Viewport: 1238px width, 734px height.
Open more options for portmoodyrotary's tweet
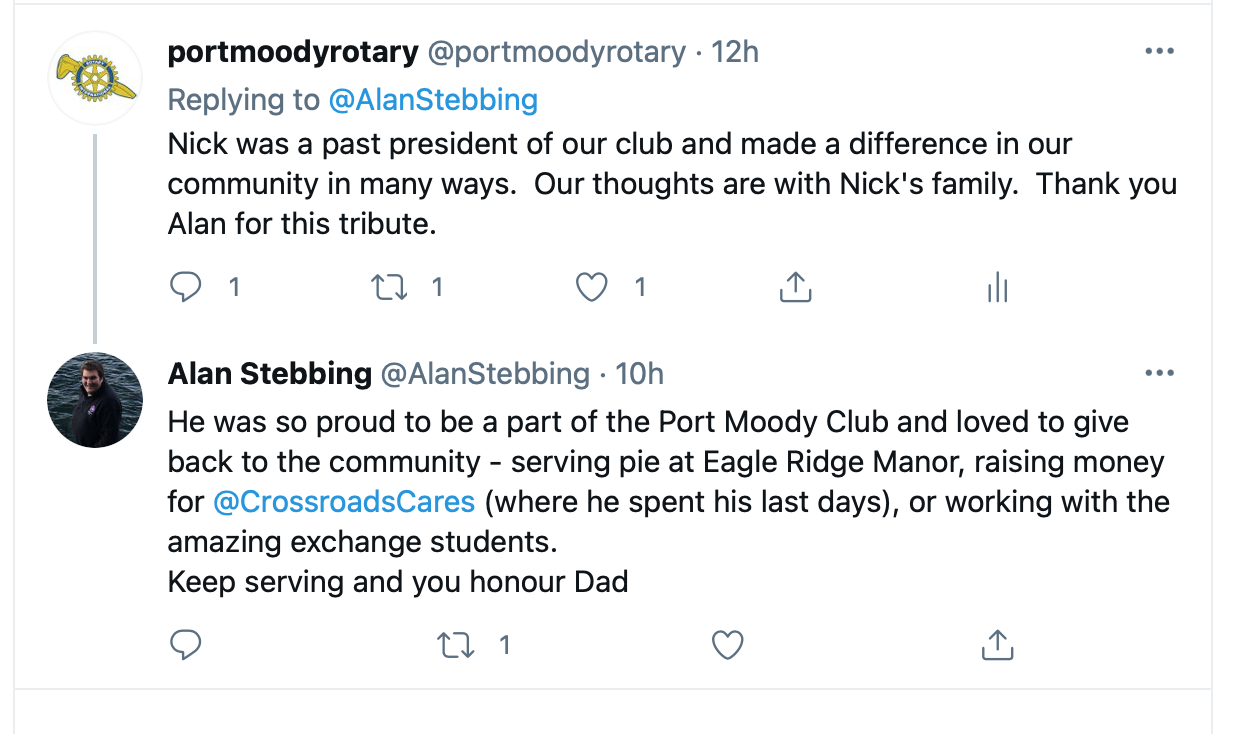[1159, 51]
